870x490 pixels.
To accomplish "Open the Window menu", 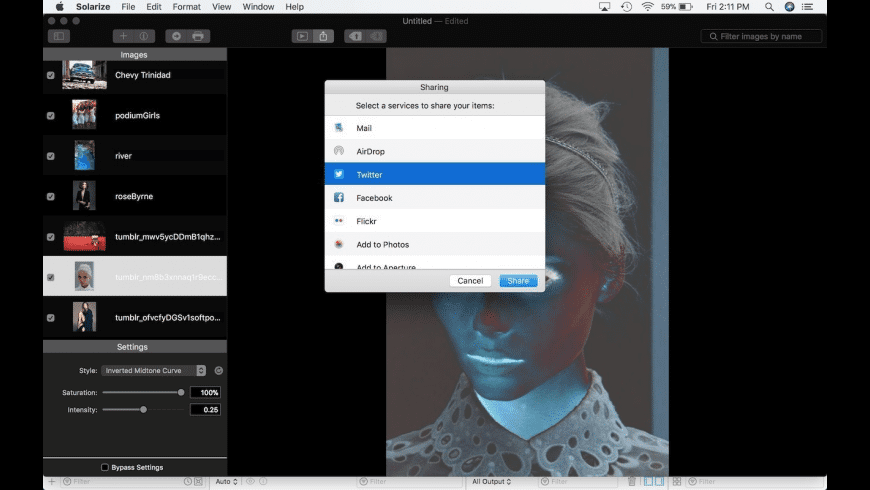I will 258,7.
